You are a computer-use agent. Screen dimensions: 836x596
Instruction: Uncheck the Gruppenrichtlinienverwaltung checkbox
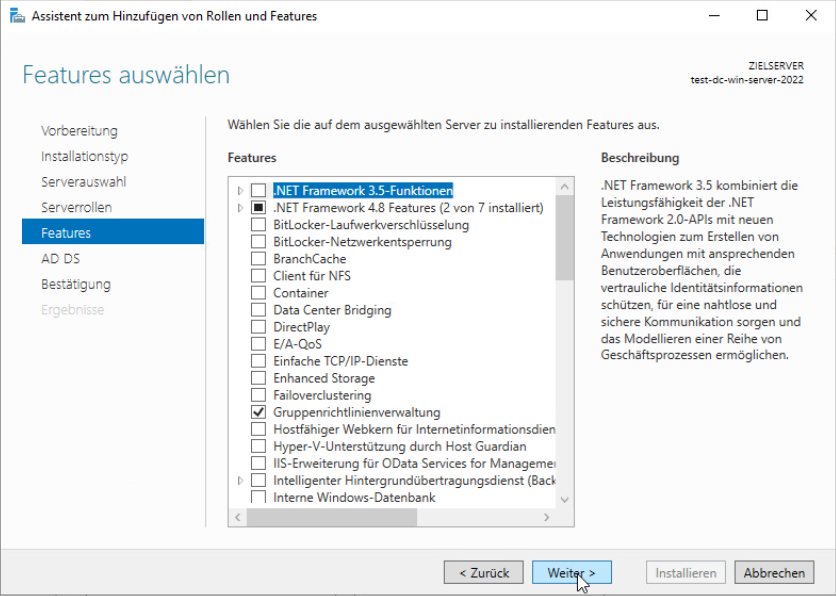[259, 412]
